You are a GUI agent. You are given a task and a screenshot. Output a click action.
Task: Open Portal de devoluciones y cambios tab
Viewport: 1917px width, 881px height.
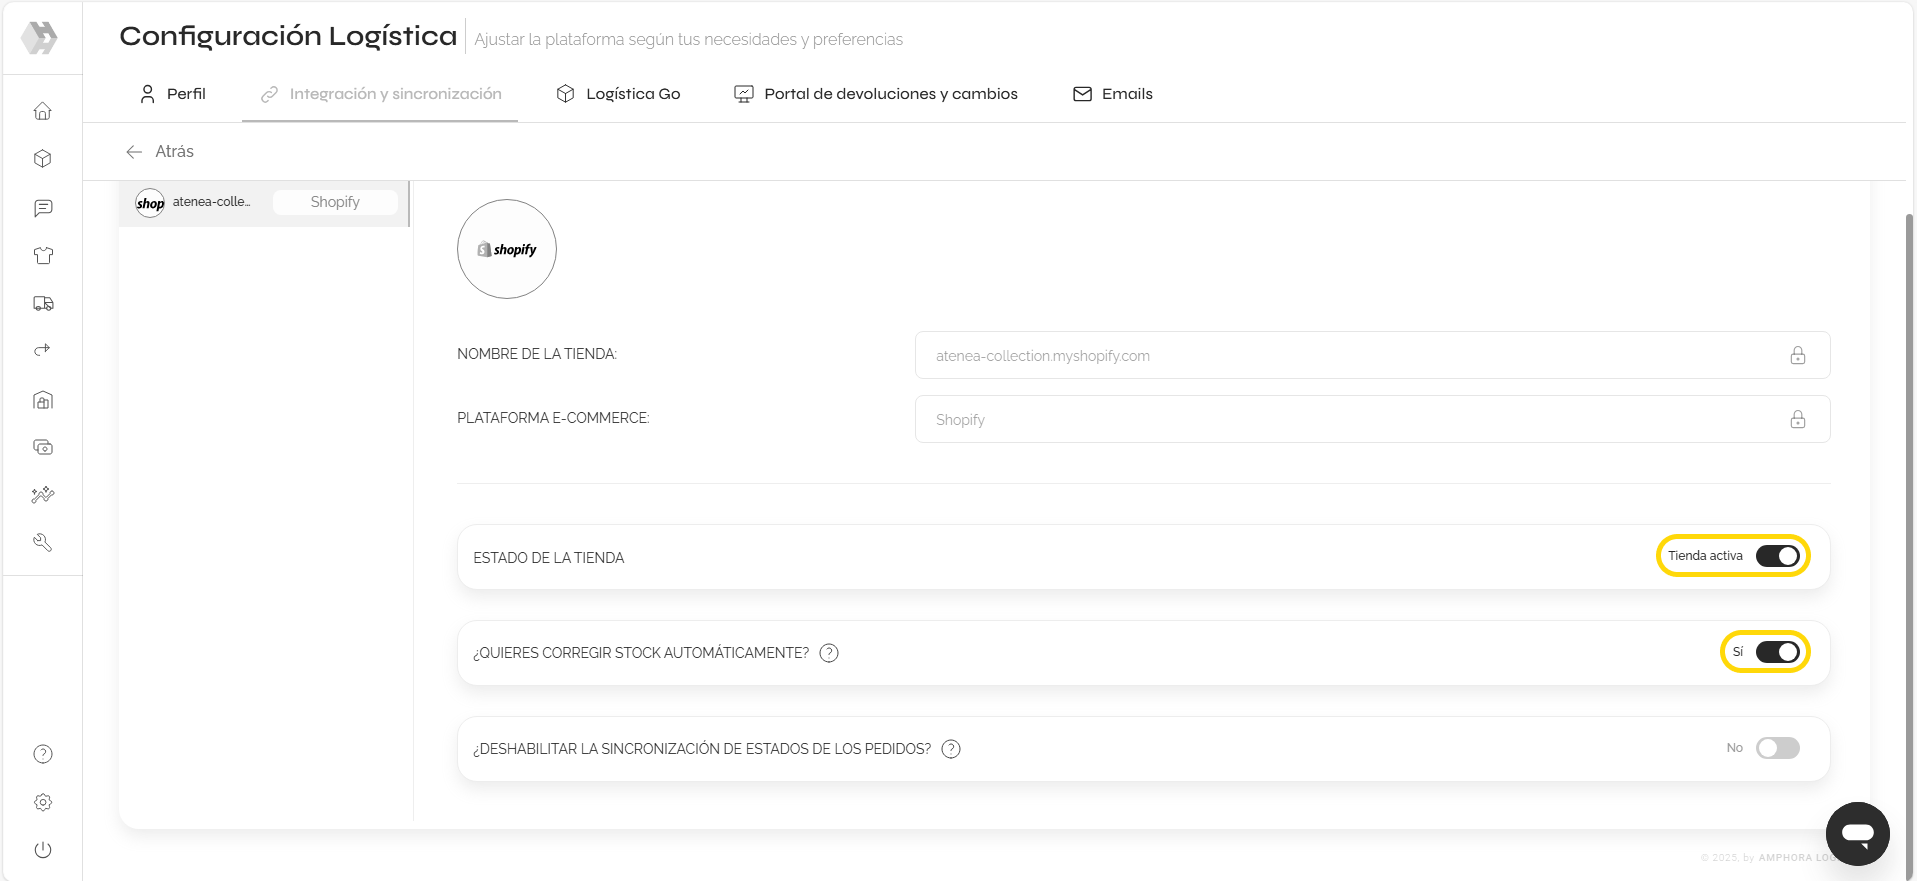876,94
